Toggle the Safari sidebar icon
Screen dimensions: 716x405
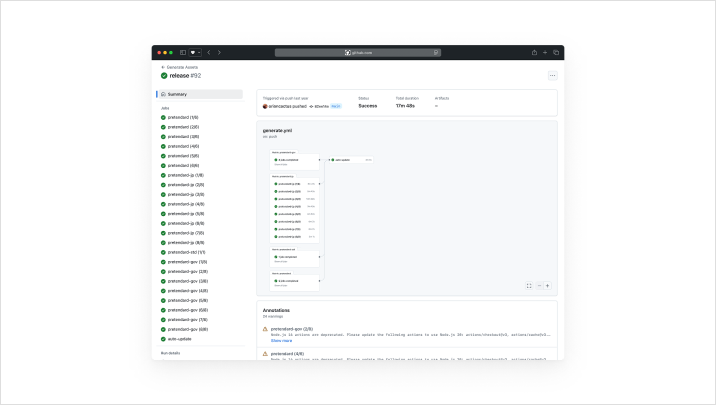tap(183, 53)
